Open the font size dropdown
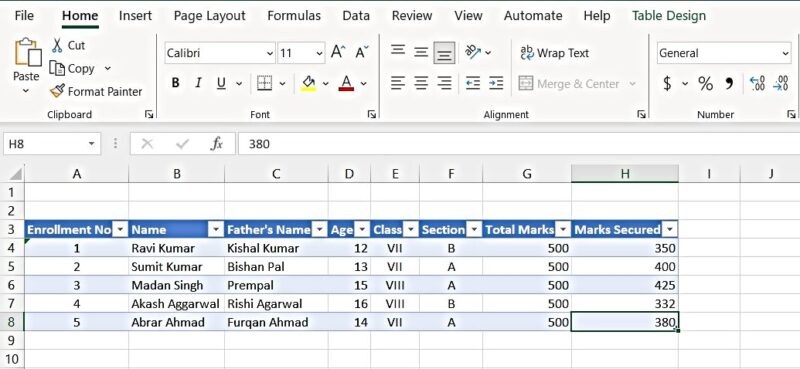The width and height of the screenshot is (800, 369). pos(319,53)
